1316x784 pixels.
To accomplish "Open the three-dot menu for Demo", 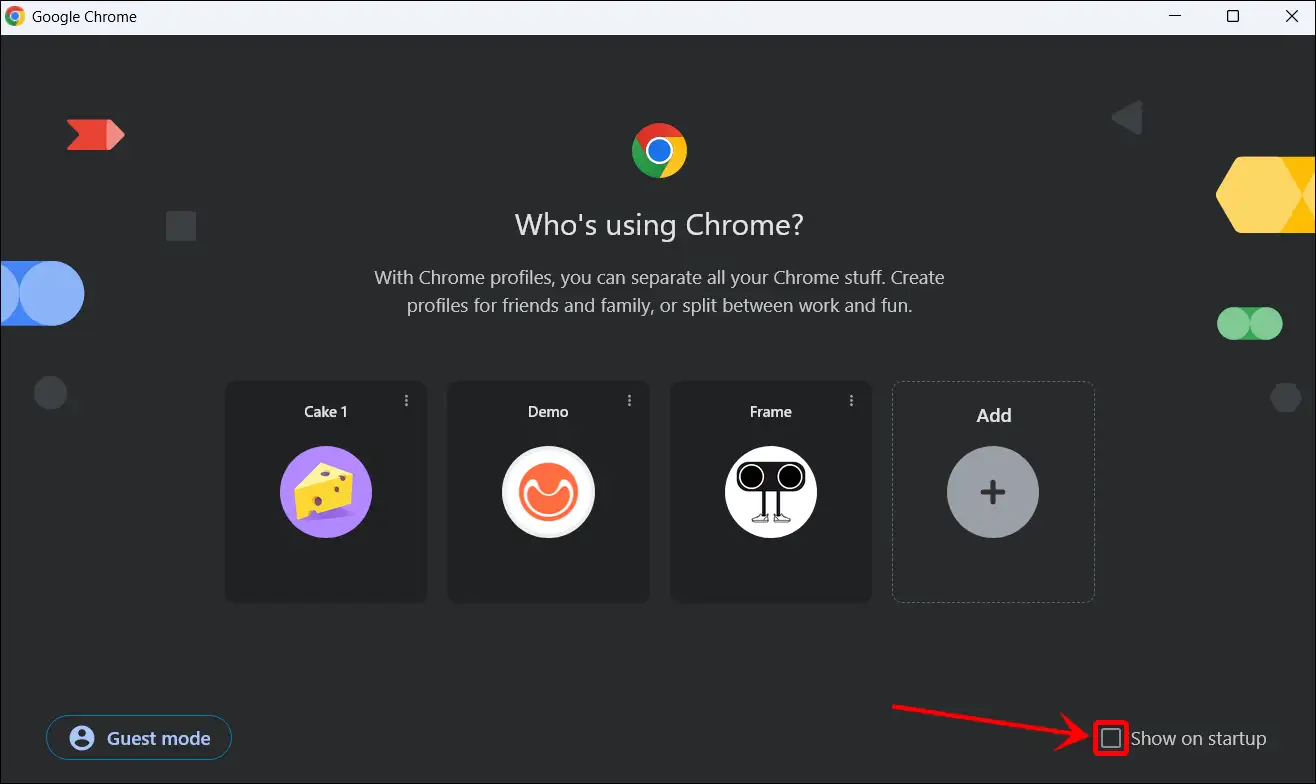I will (629, 401).
